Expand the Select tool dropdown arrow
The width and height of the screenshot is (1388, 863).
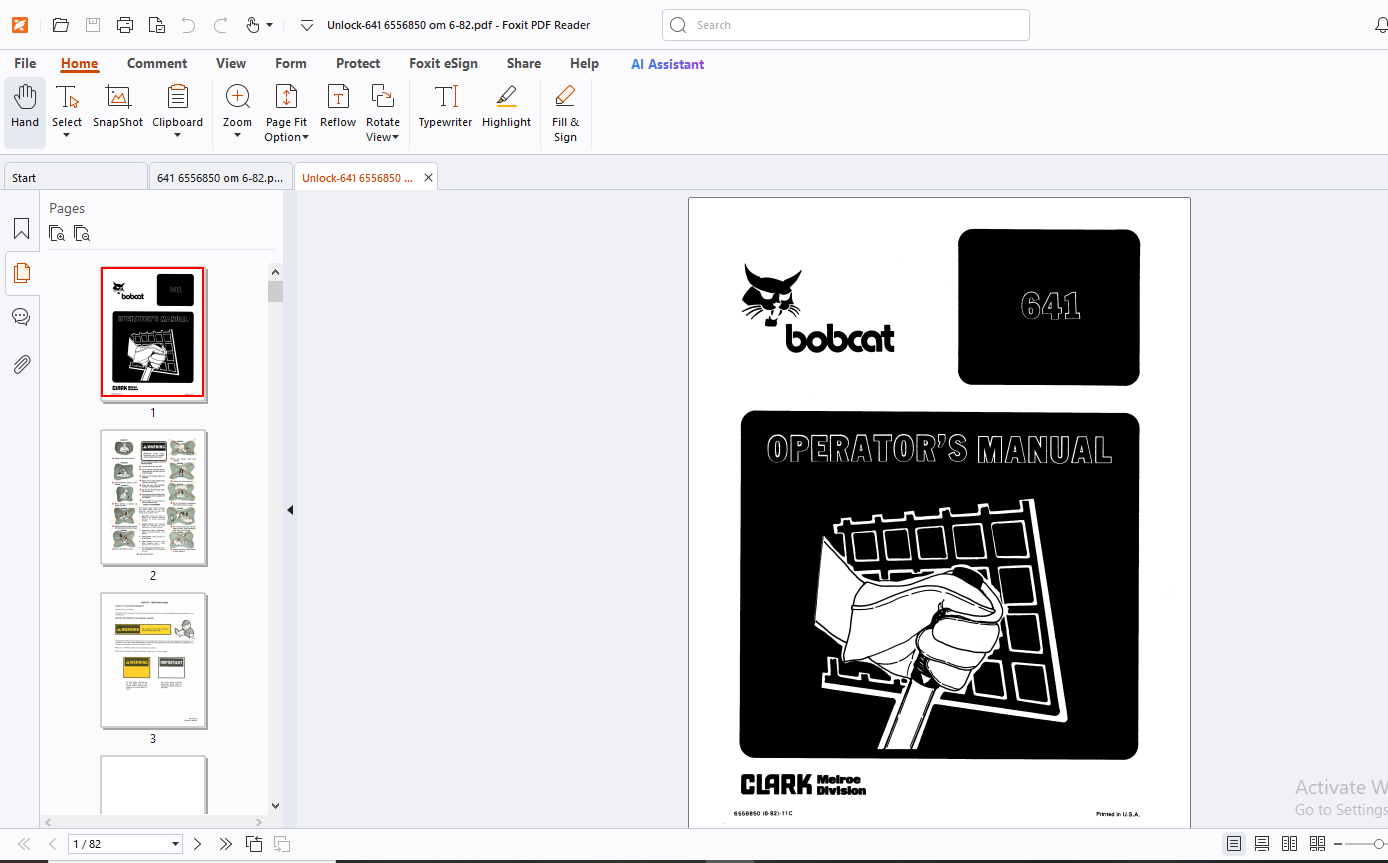coord(67,136)
